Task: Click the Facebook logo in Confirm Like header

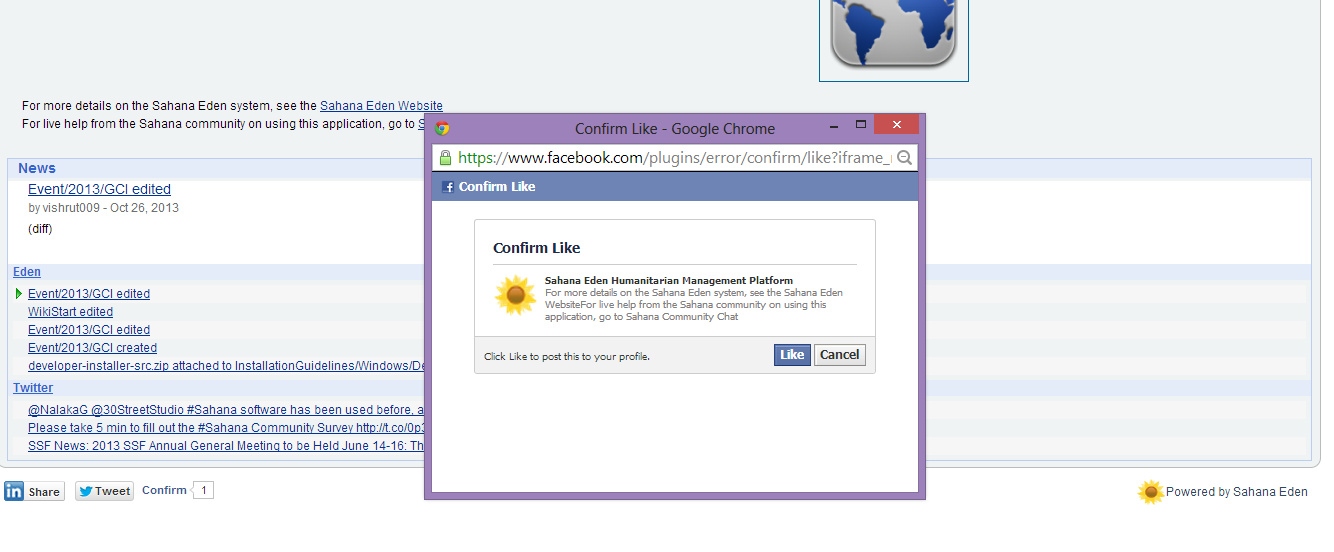Action: coord(448,187)
